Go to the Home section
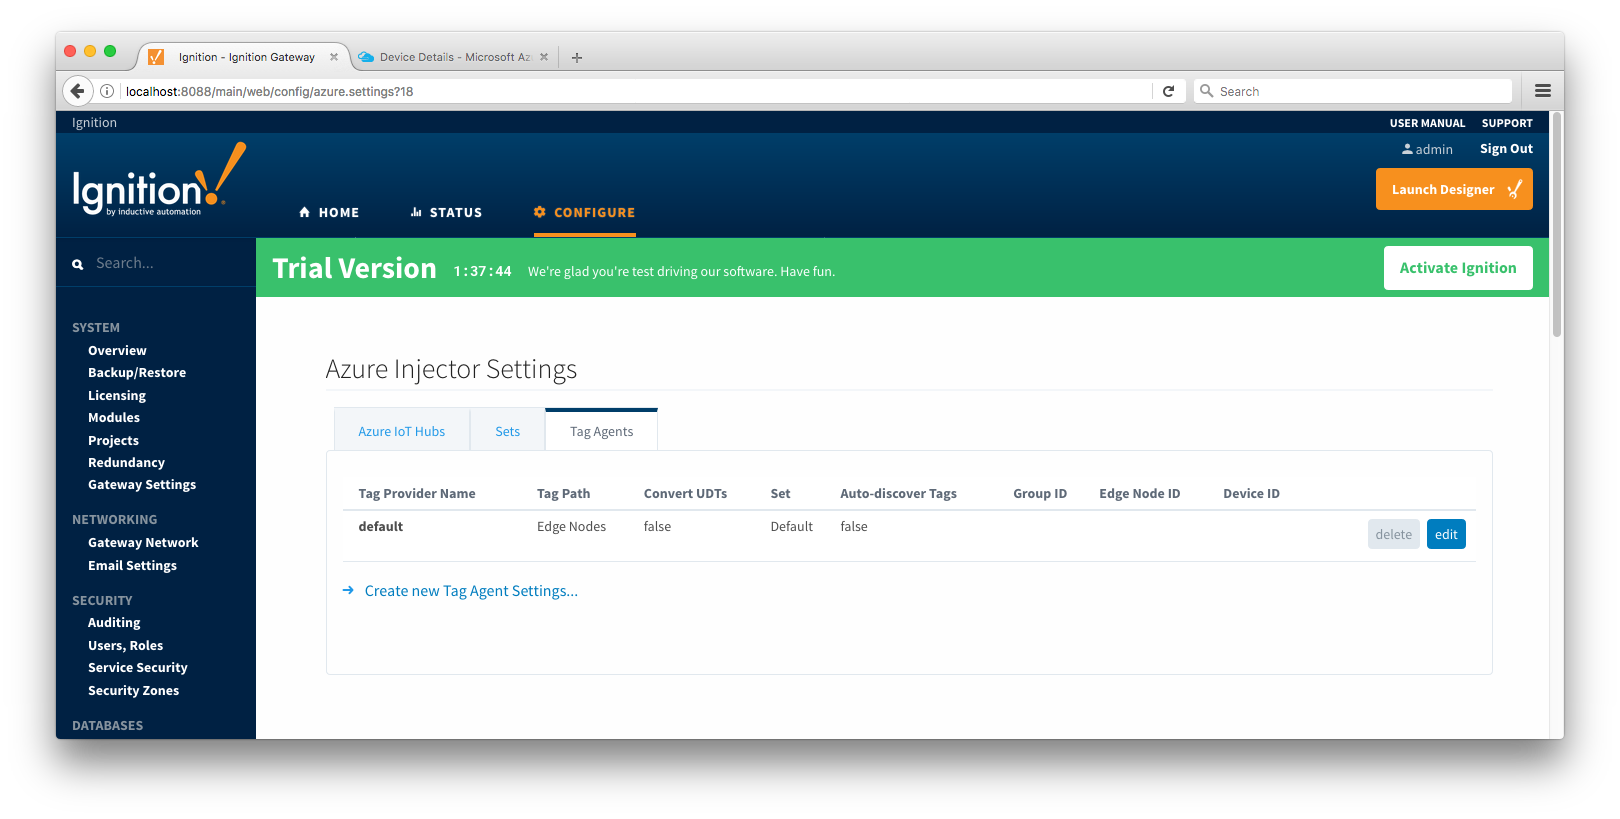 (x=329, y=213)
